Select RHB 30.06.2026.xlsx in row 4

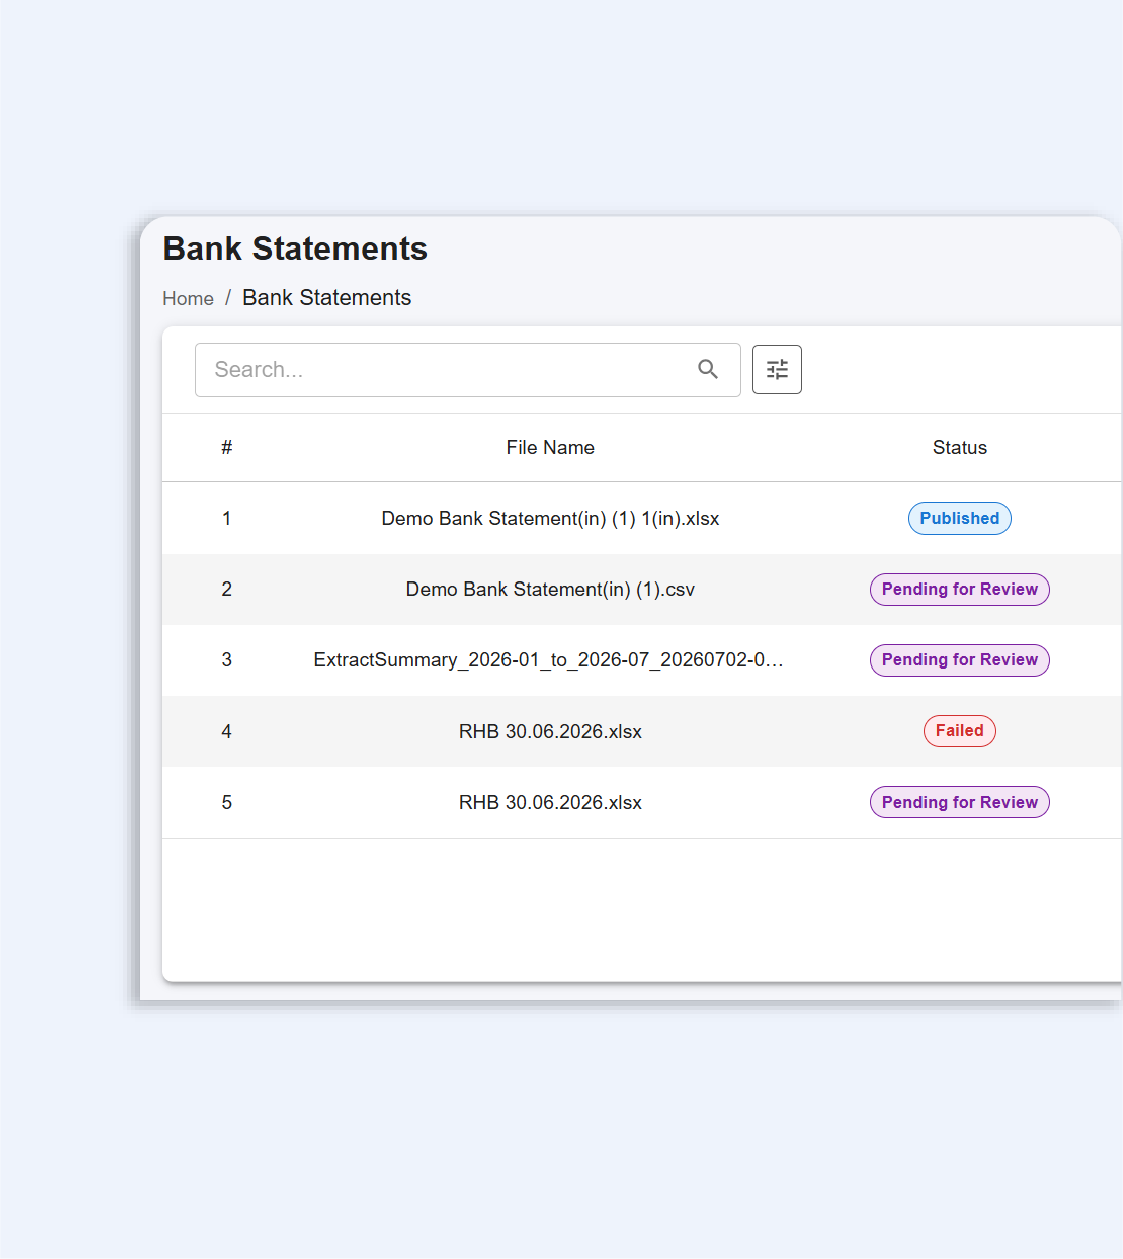click(x=550, y=731)
